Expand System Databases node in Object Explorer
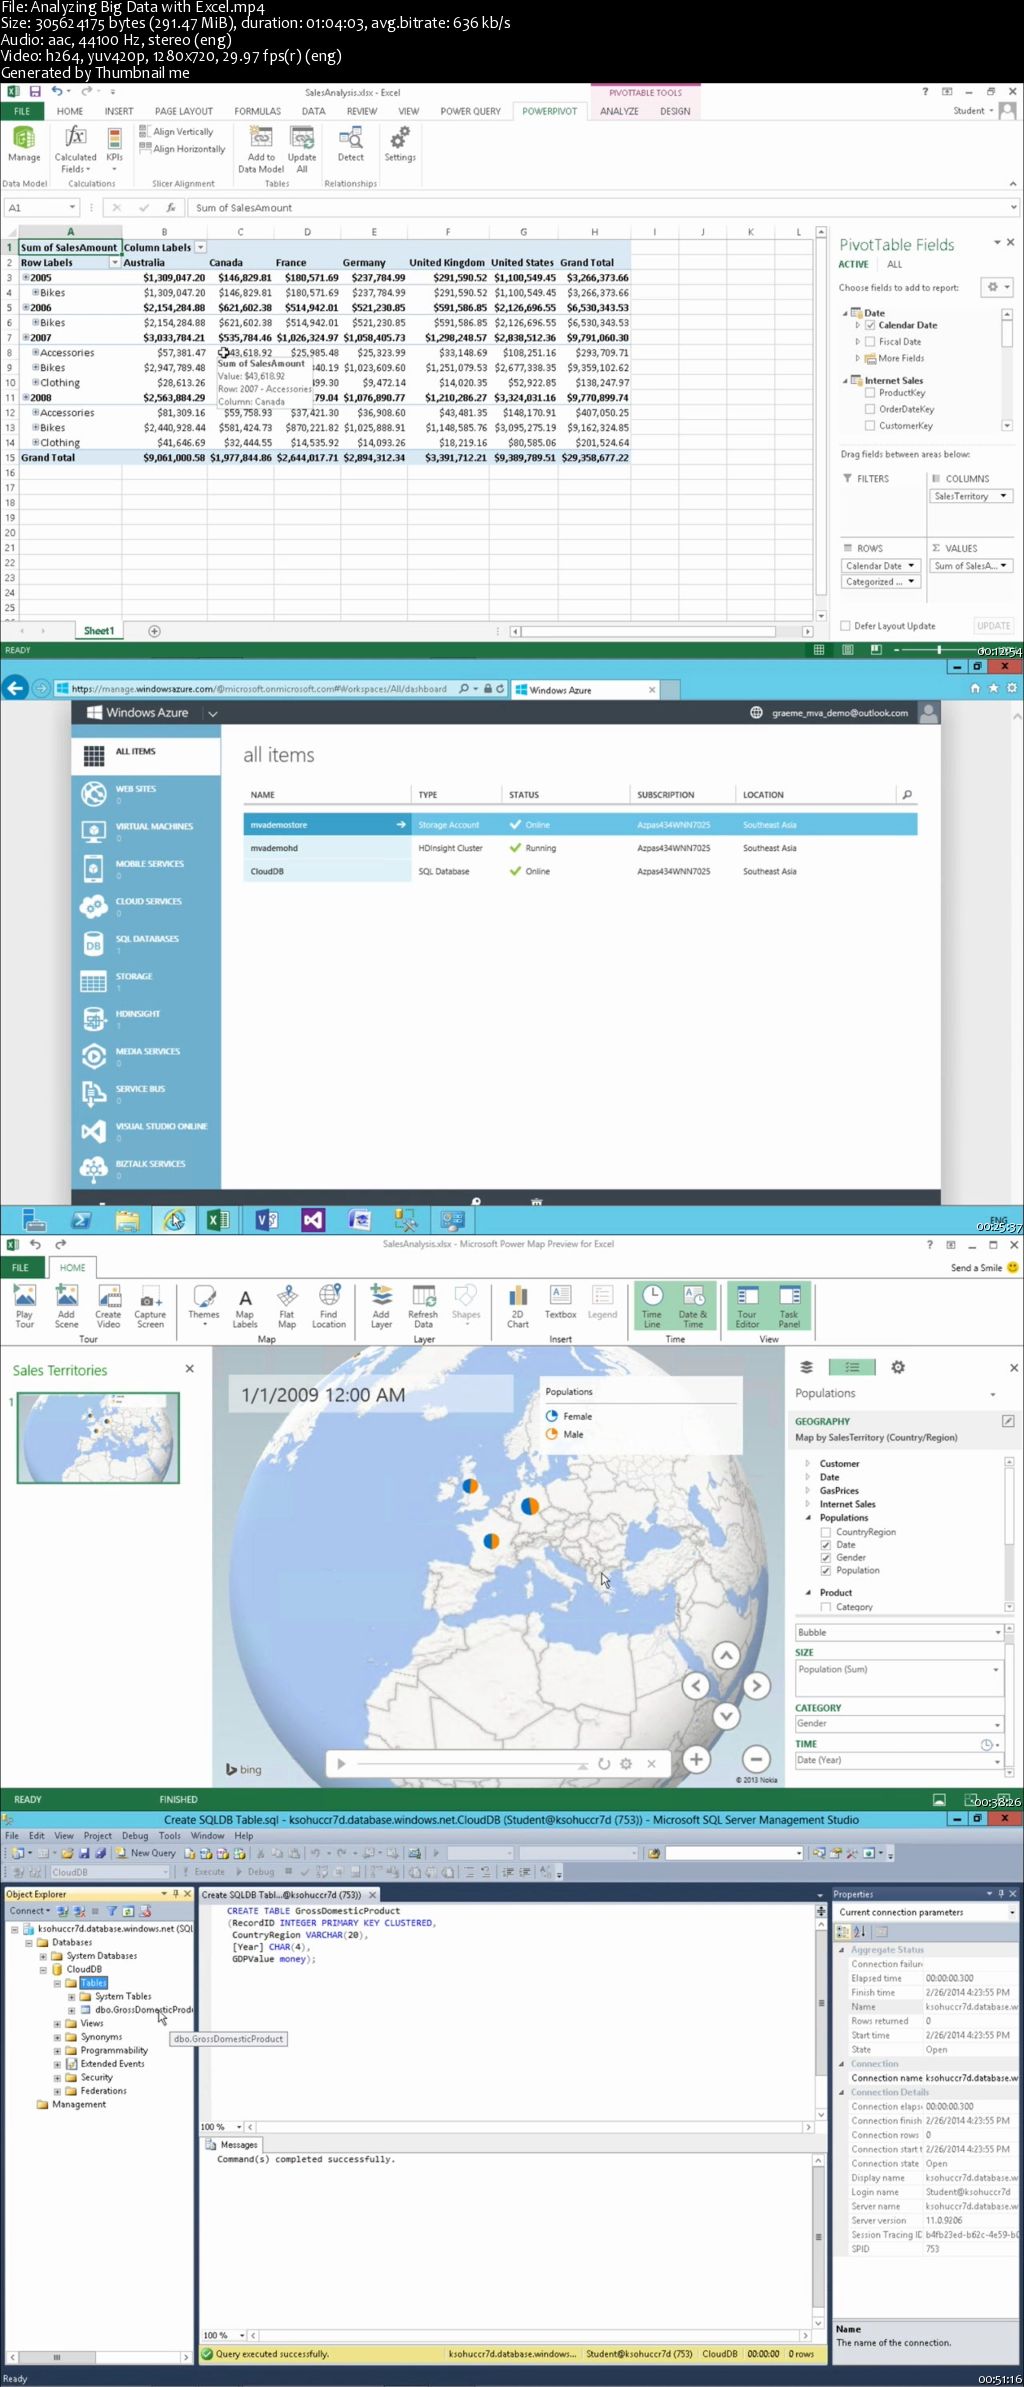1024x2387 pixels. (x=43, y=1956)
